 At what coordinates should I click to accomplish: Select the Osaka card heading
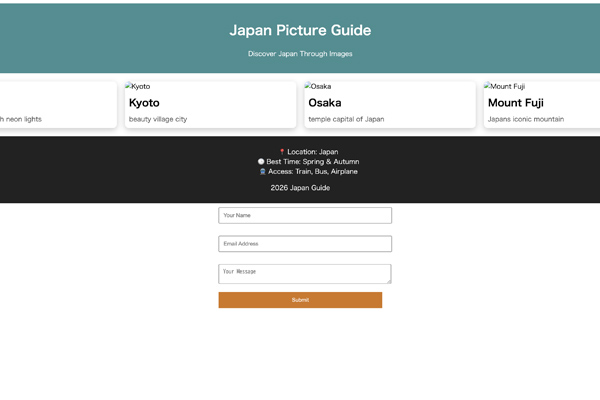click(x=325, y=103)
